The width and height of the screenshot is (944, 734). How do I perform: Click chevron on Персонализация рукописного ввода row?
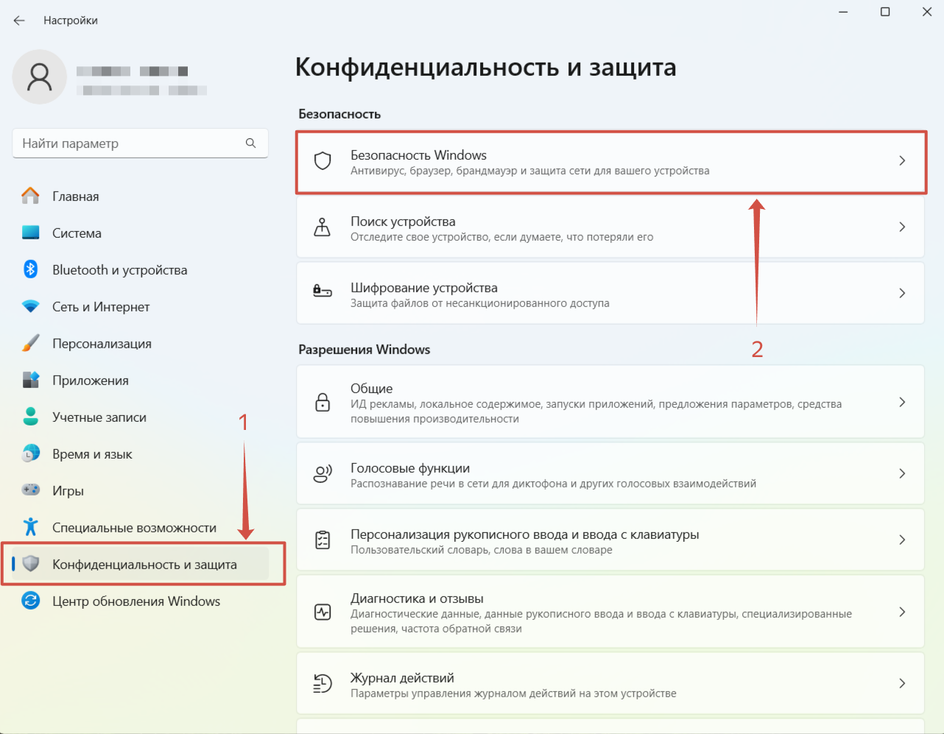pos(902,540)
